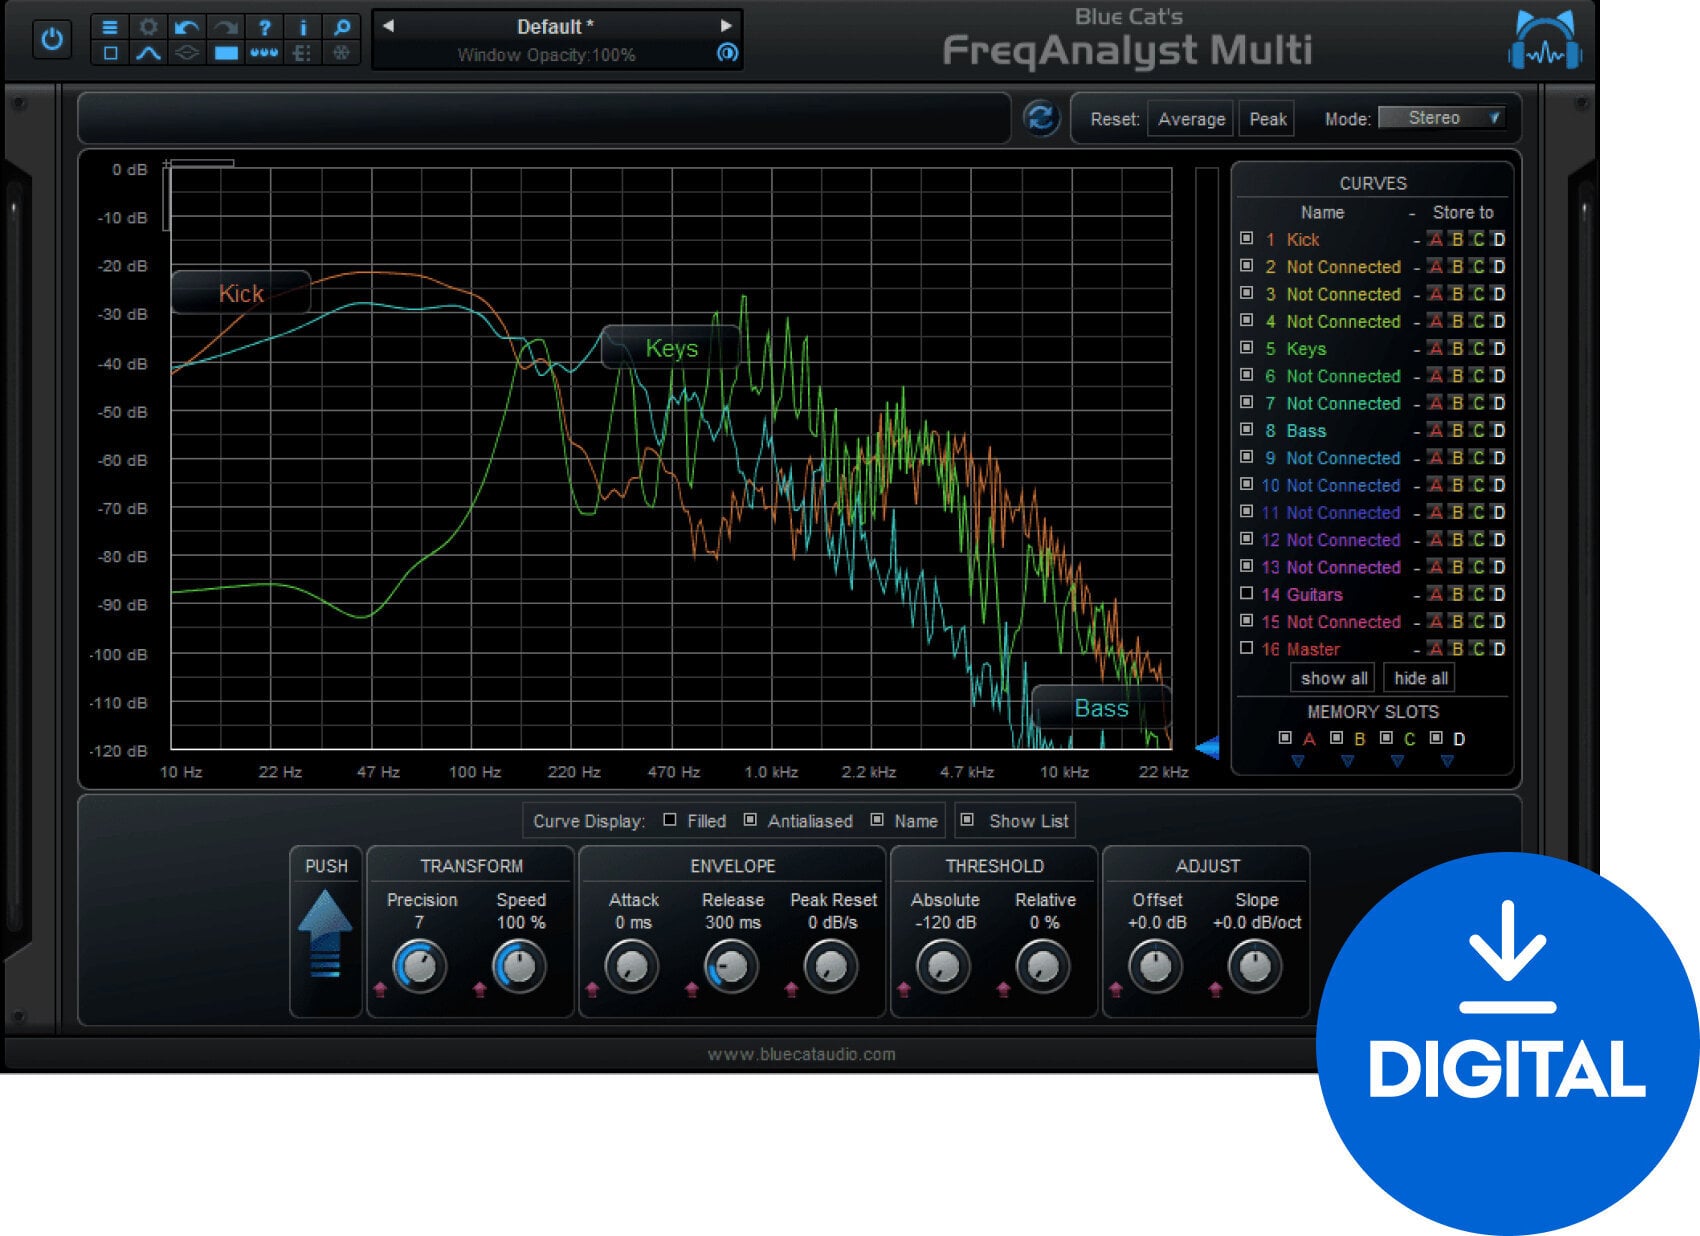Store Master curve to slot A
Viewport: 1700px width, 1236px height.
[x=1436, y=648]
